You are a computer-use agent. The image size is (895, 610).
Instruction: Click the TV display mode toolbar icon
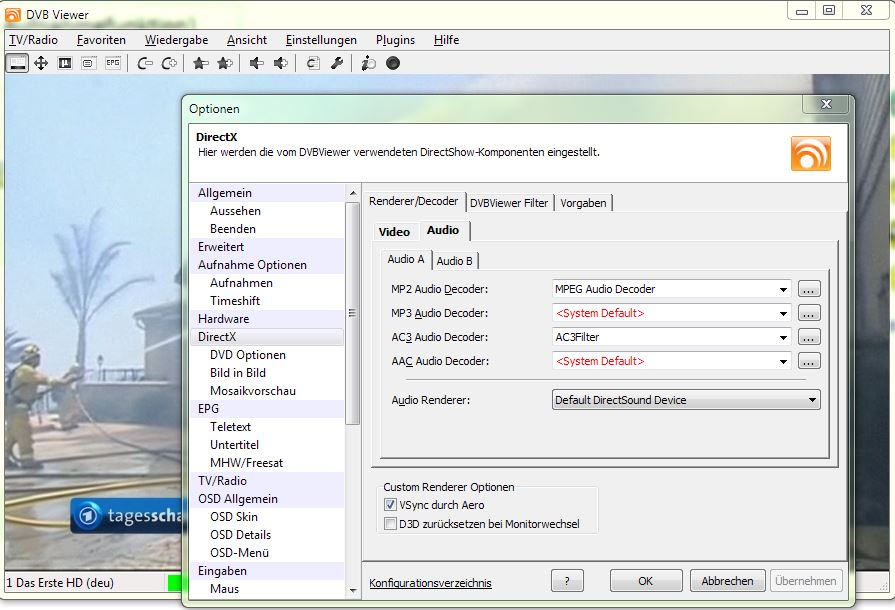[x=18, y=63]
